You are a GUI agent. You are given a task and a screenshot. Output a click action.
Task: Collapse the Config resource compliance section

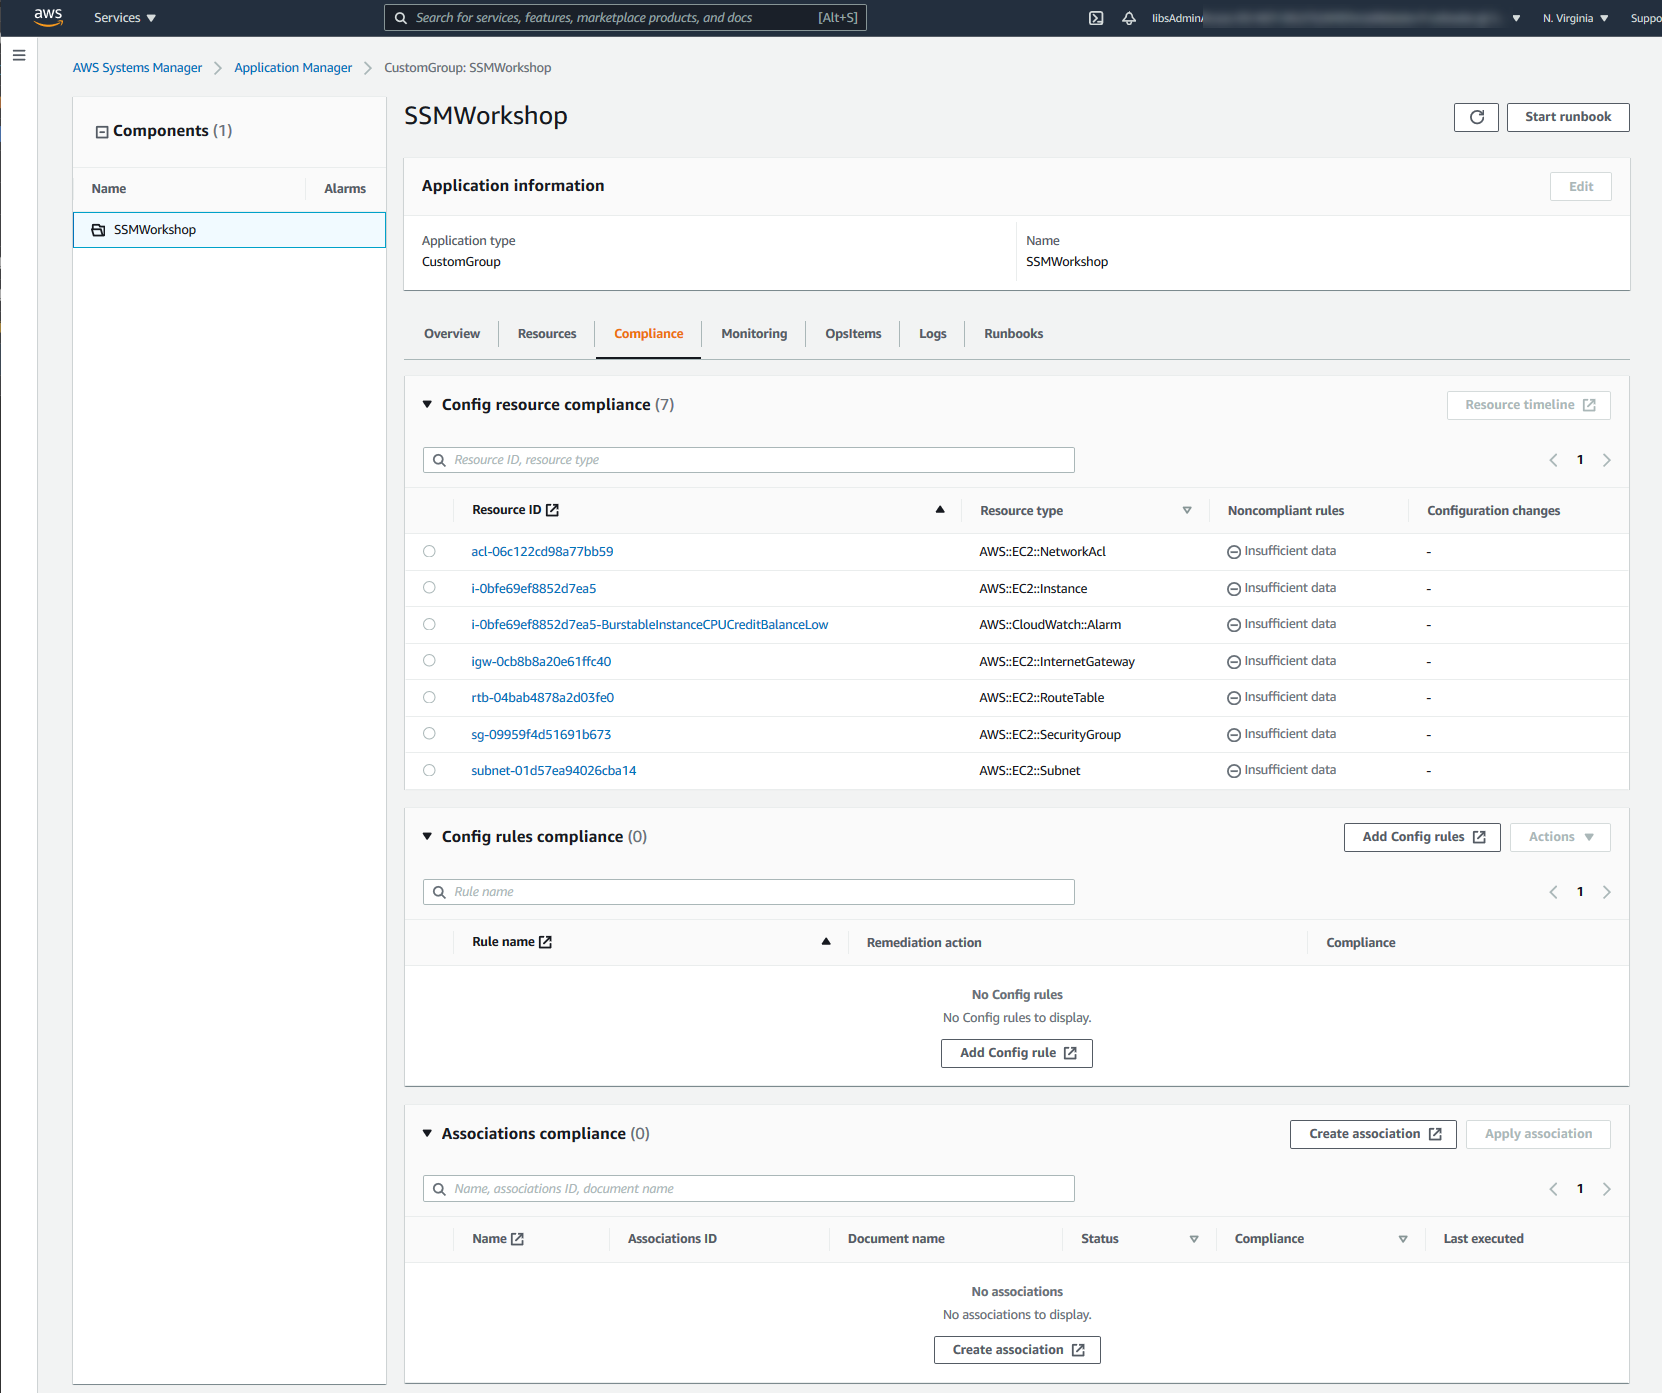(x=427, y=405)
